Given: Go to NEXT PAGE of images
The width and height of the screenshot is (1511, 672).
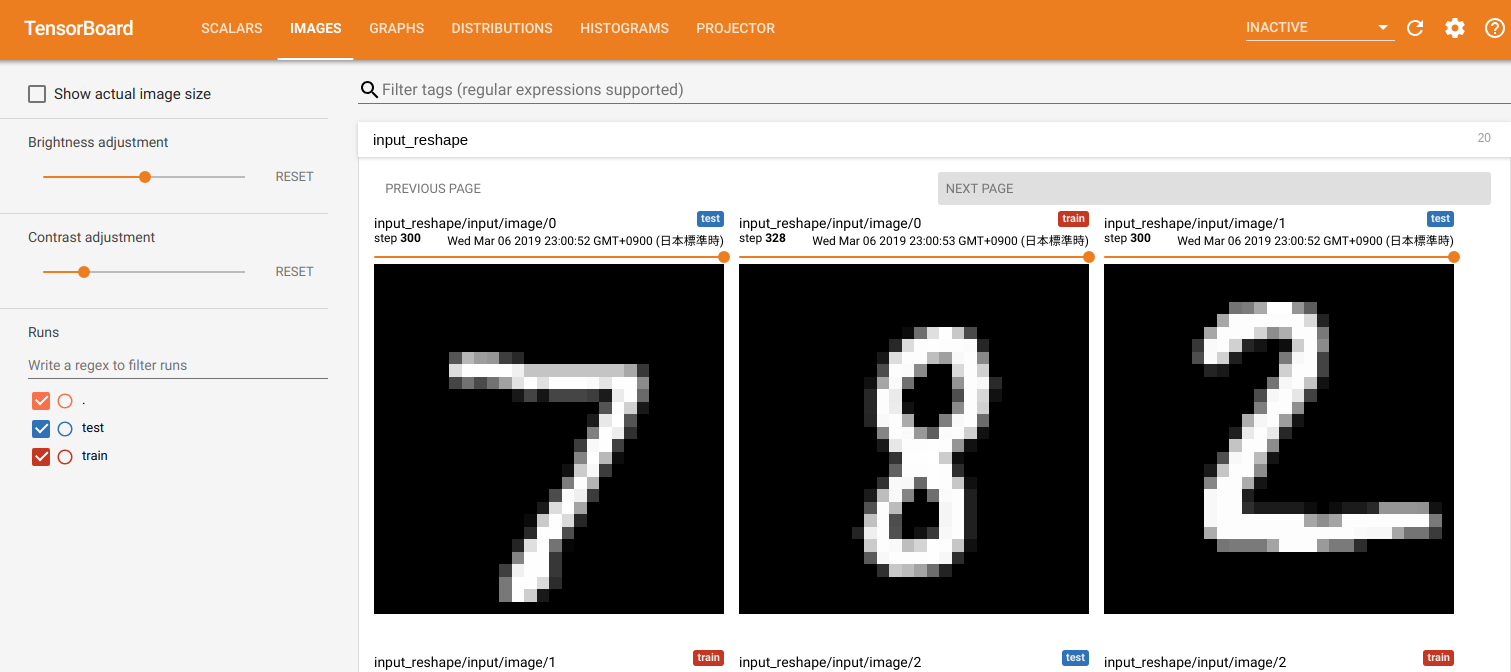Looking at the screenshot, I should tap(1214, 188).
